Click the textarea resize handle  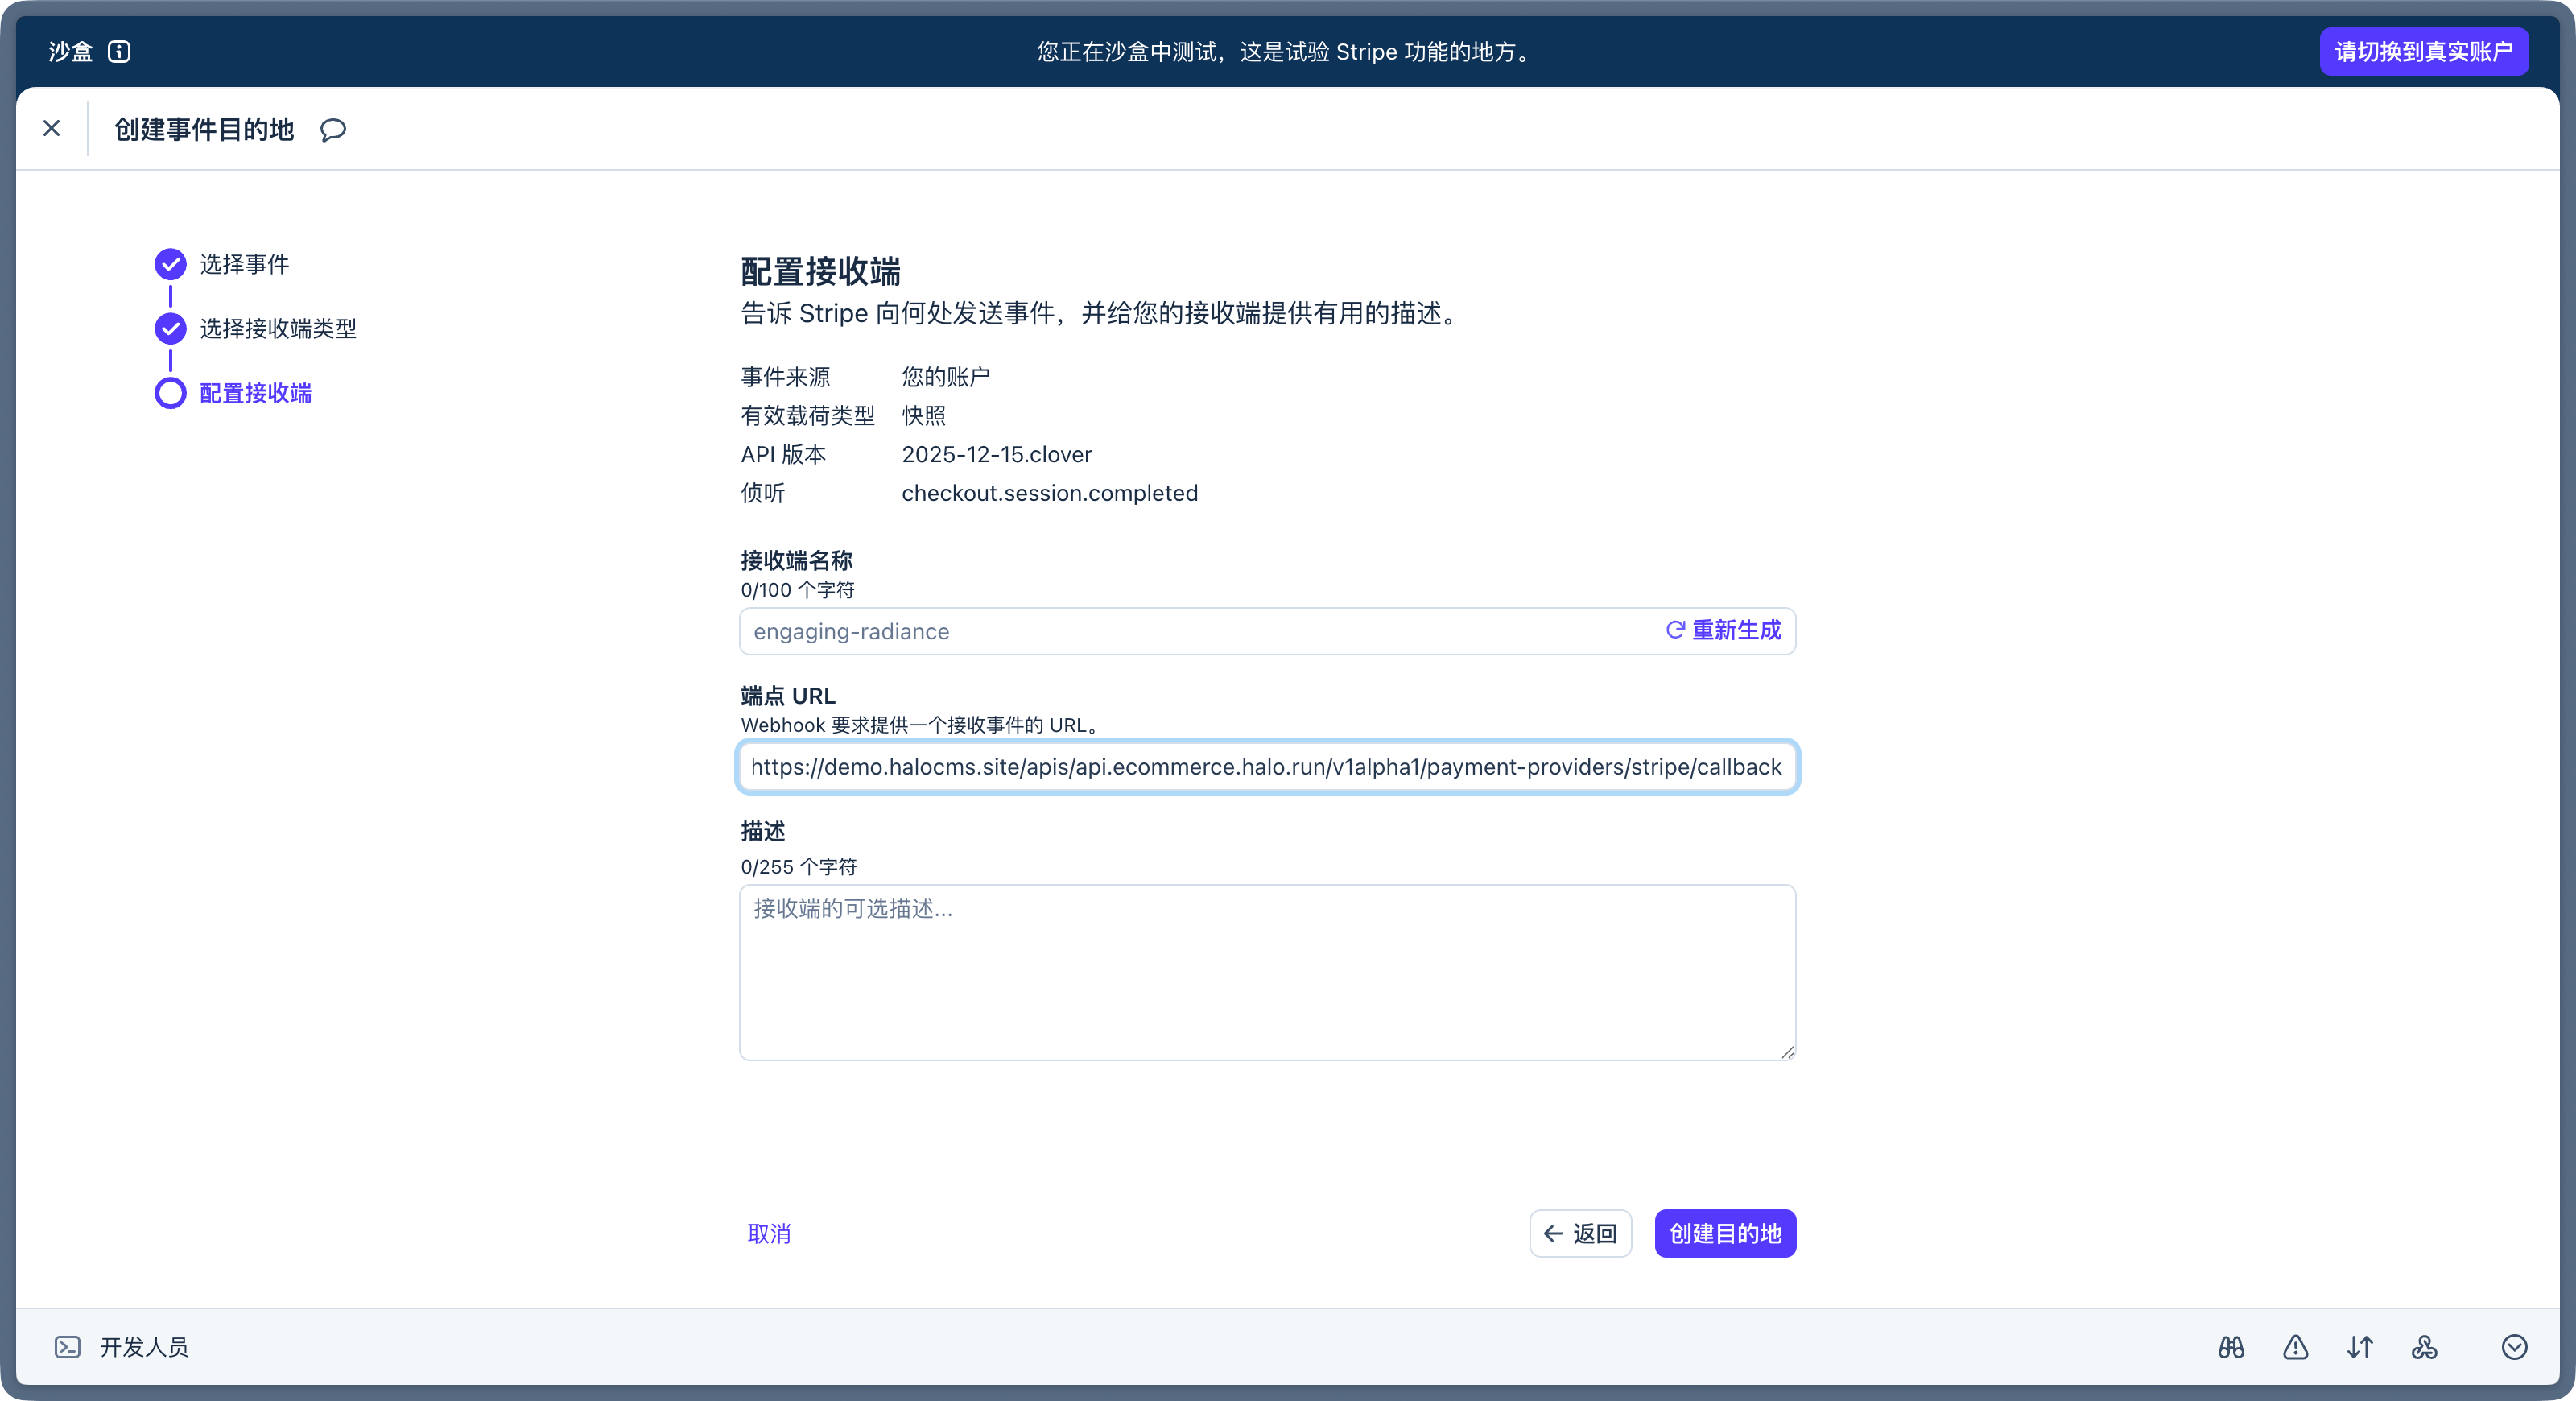point(1787,1052)
